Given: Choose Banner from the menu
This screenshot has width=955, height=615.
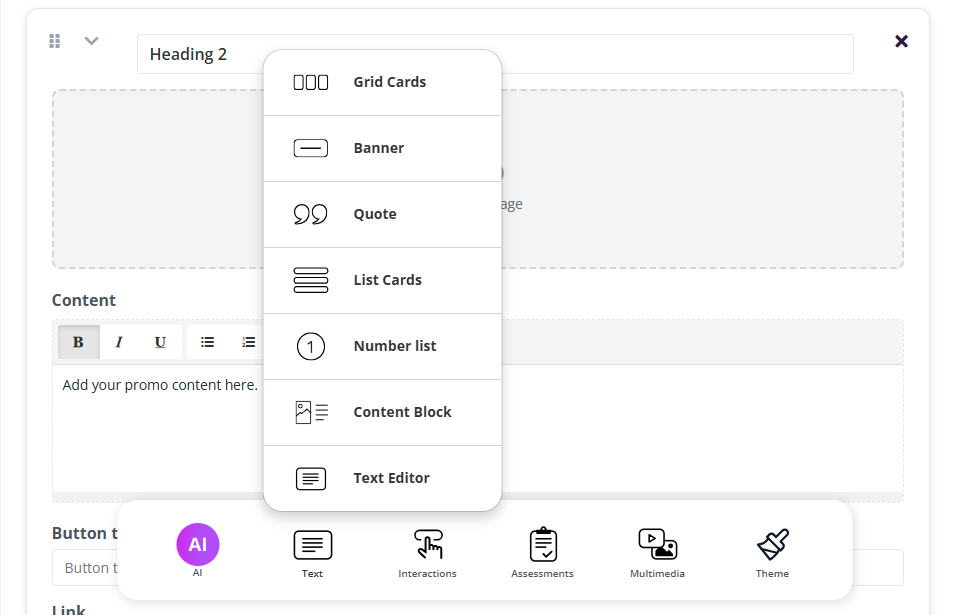Looking at the screenshot, I should pyautogui.click(x=382, y=148).
